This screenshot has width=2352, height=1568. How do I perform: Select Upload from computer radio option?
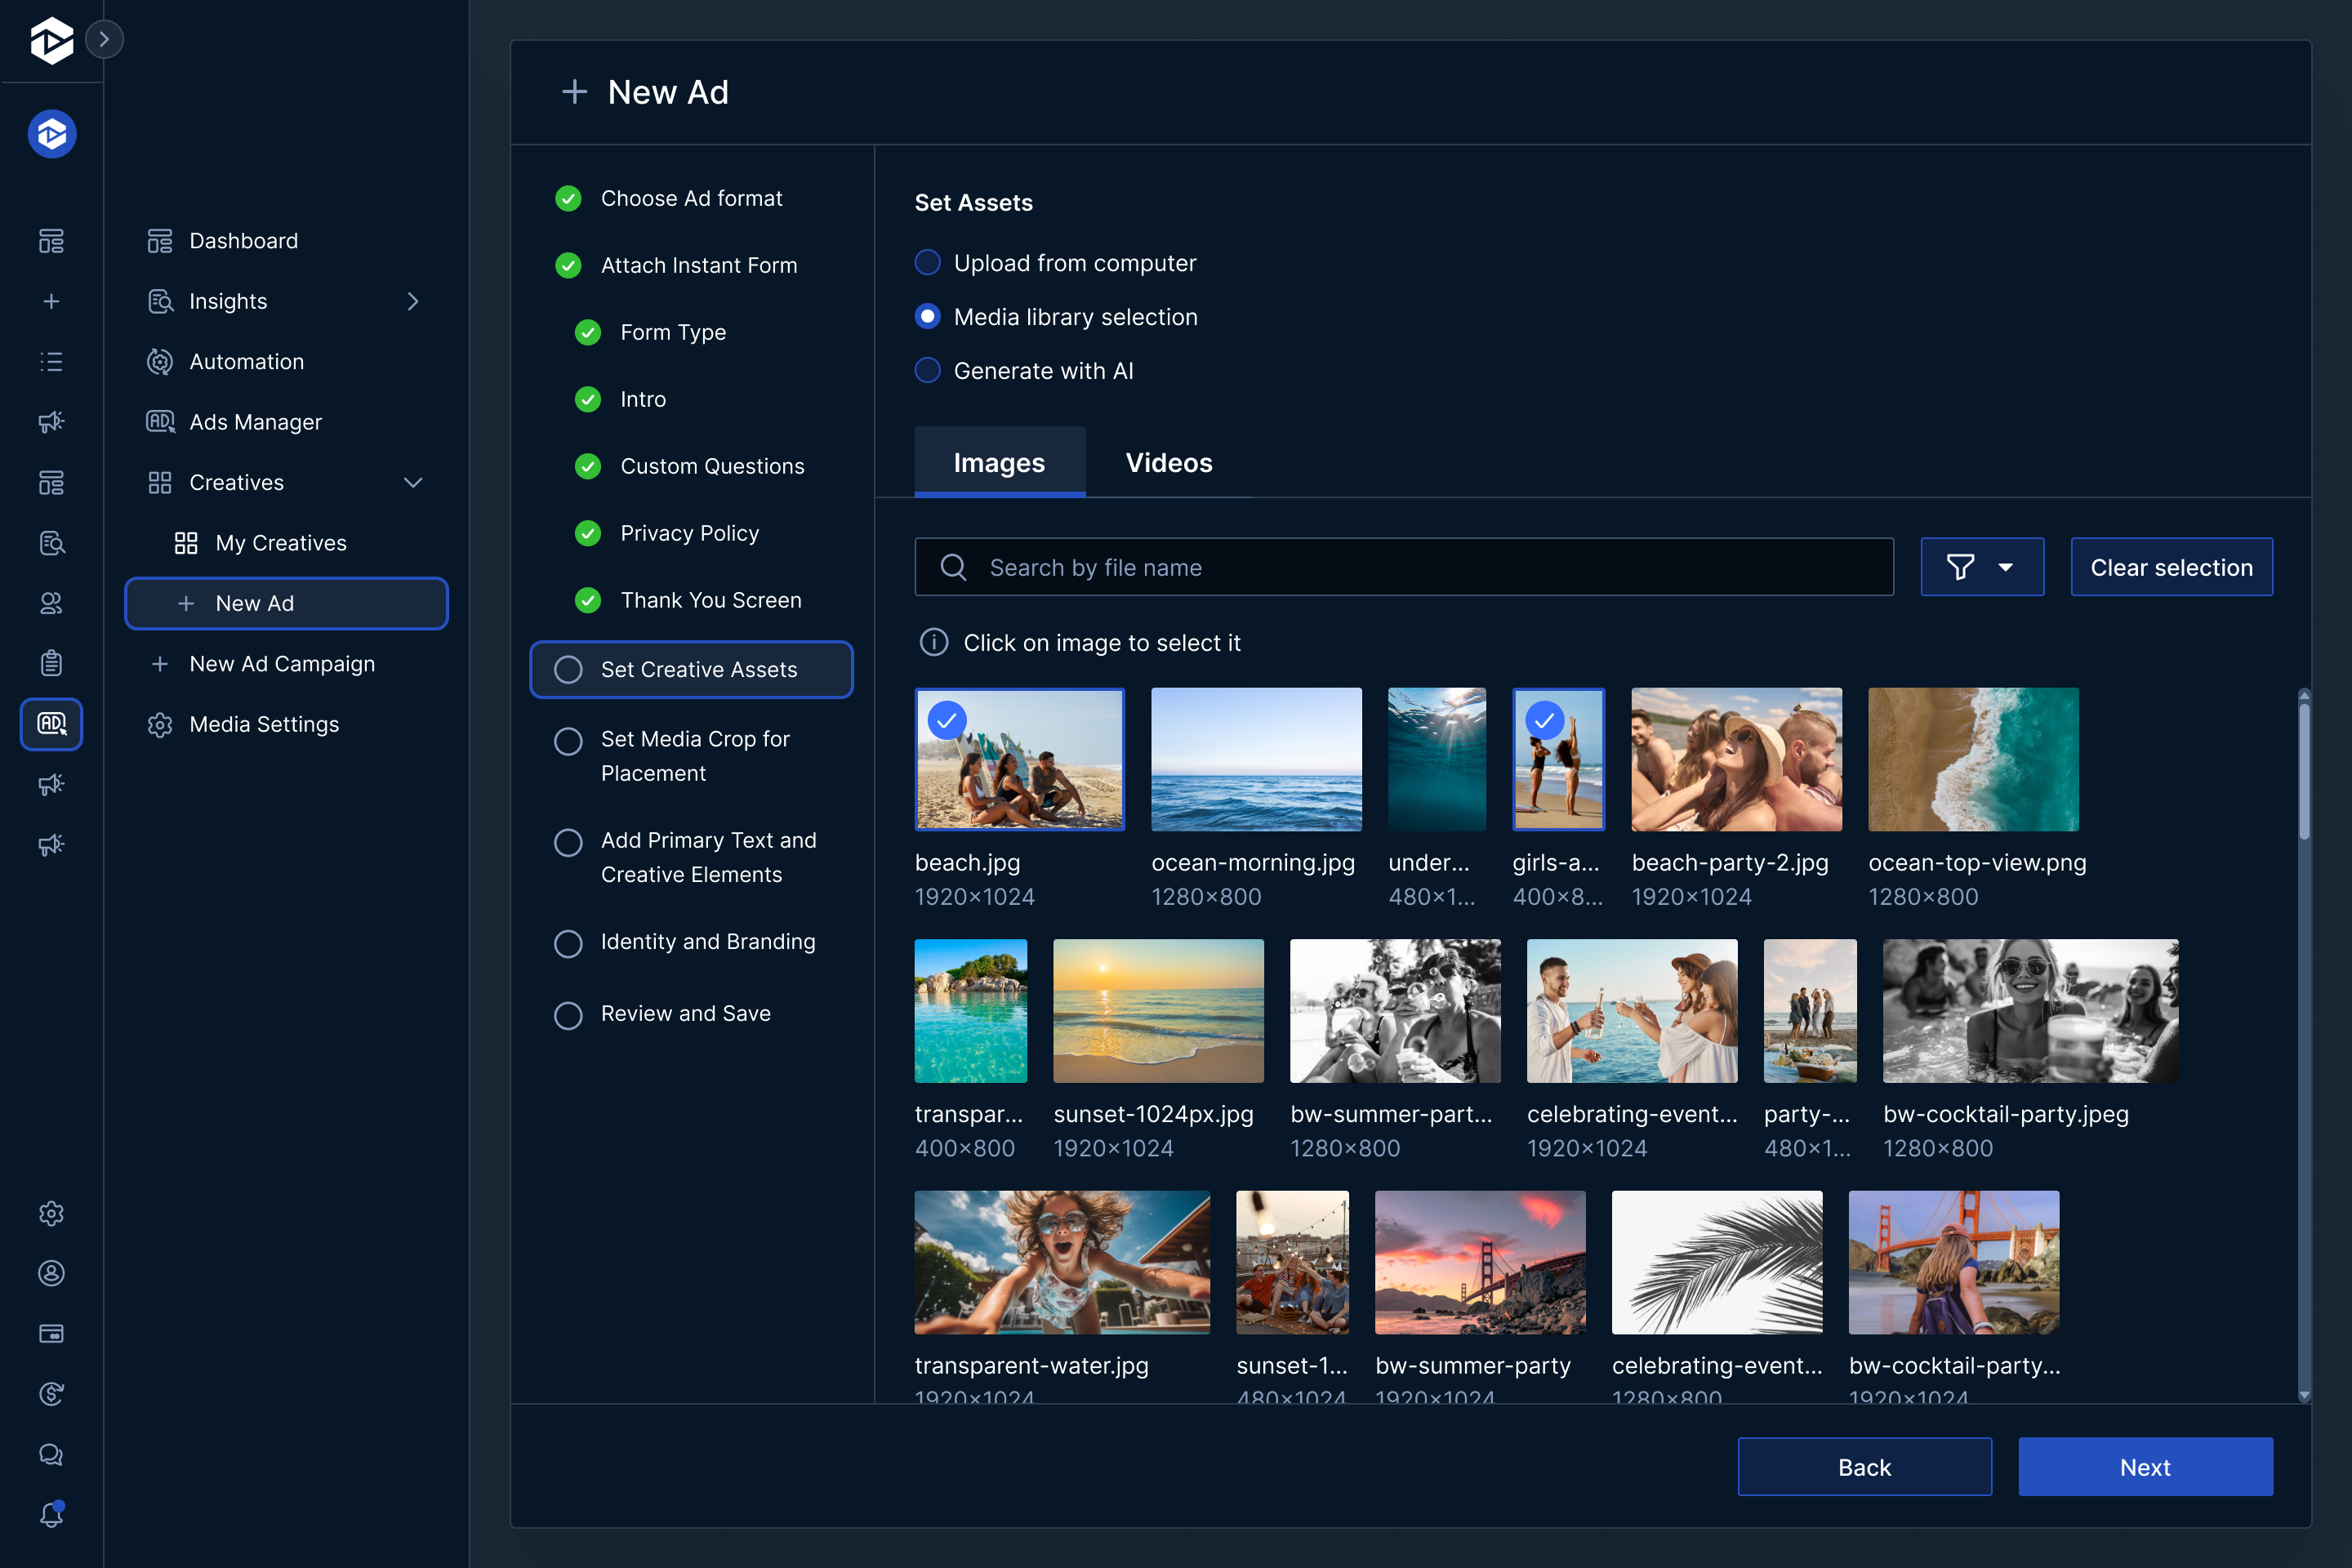(x=928, y=263)
